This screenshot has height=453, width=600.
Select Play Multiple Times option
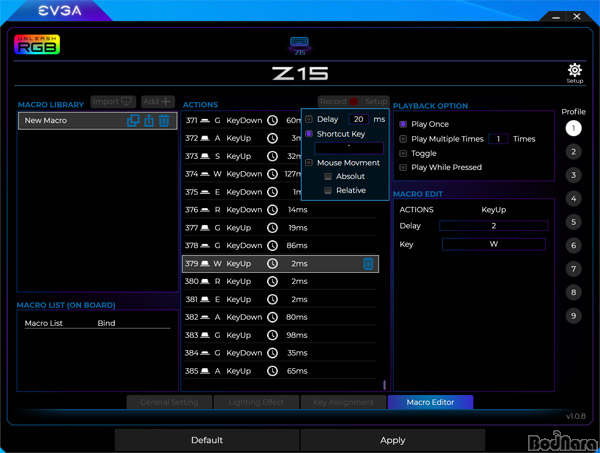(x=403, y=139)
